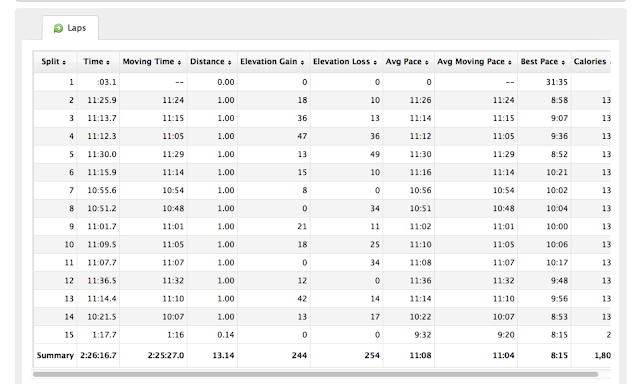Select split 5 time '11:30.0'
This screenshot has height=384, width=640.
pos(102,154)
